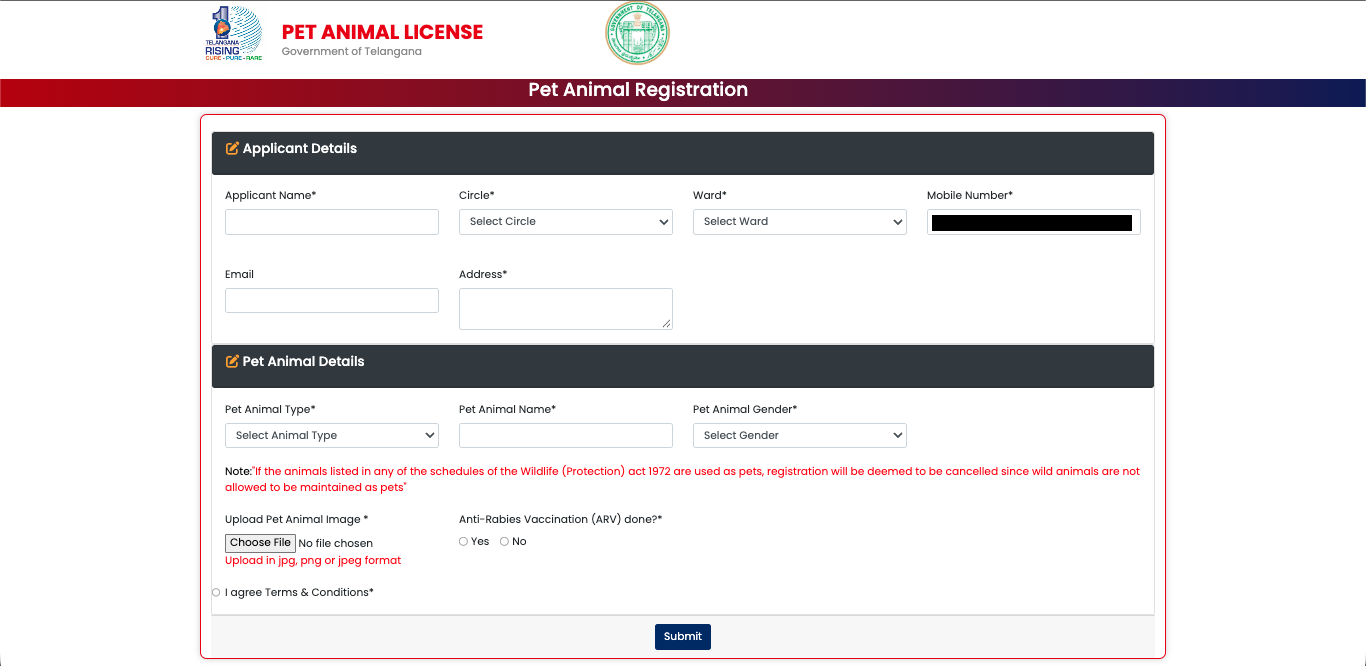Click Choose File to upload pet image
This screenshot has width=1366, height=666.
pyautogui.click(x=261, y=543)
